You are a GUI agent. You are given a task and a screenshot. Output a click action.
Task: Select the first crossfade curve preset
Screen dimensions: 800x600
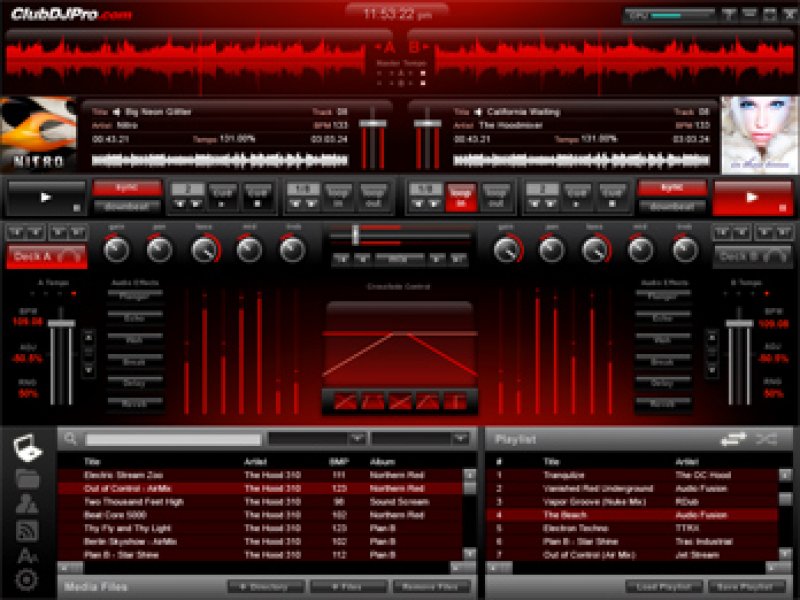coord(345,402)
